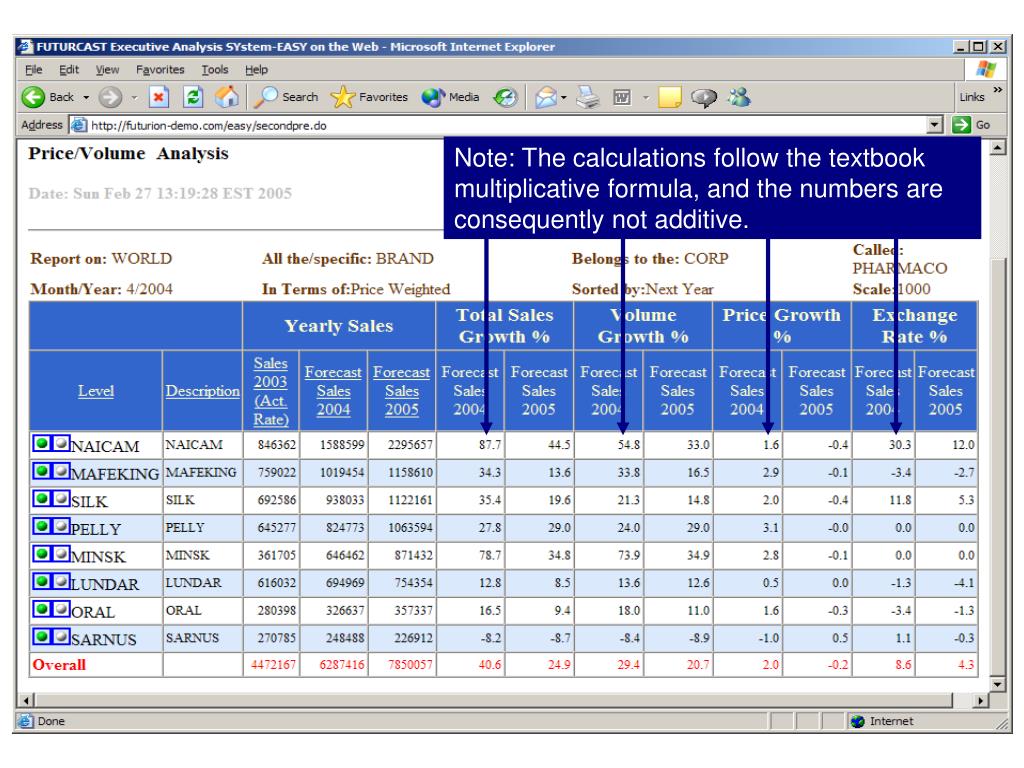Open the View menu
The width and height of the screenshot is (1024, 768).
click(107, 70)
